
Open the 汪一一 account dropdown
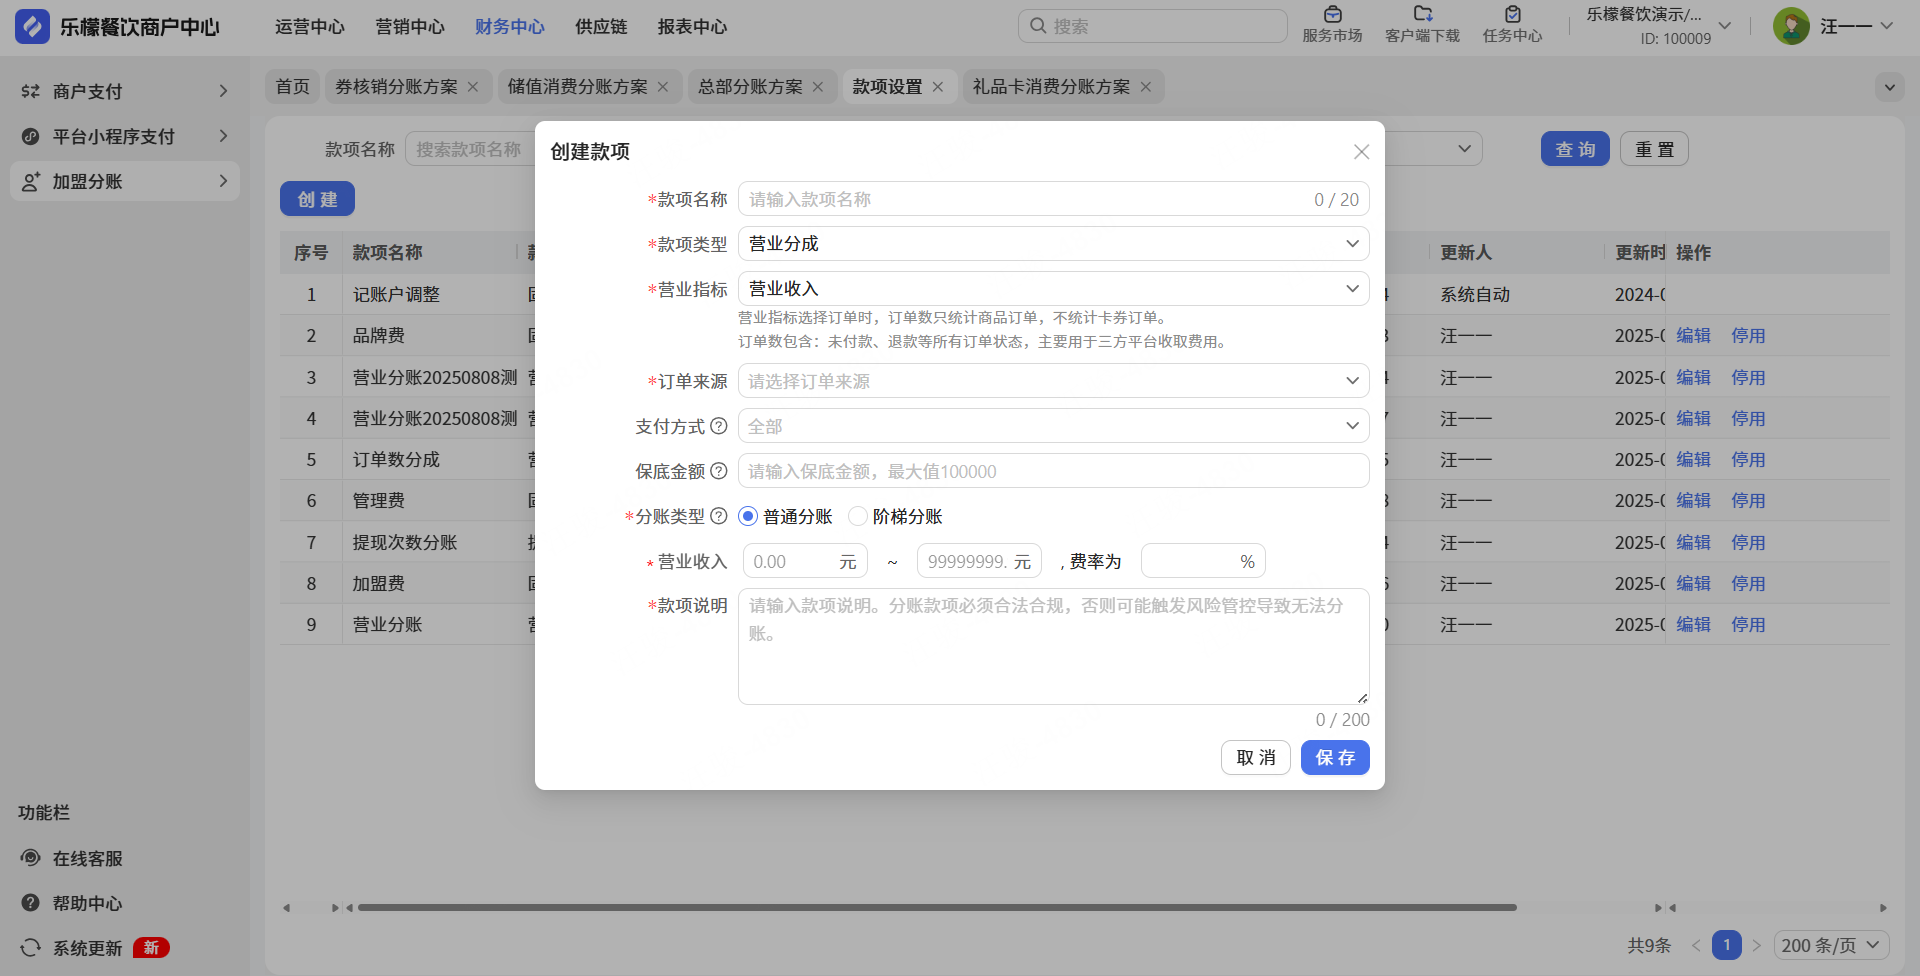point(1886,26)
